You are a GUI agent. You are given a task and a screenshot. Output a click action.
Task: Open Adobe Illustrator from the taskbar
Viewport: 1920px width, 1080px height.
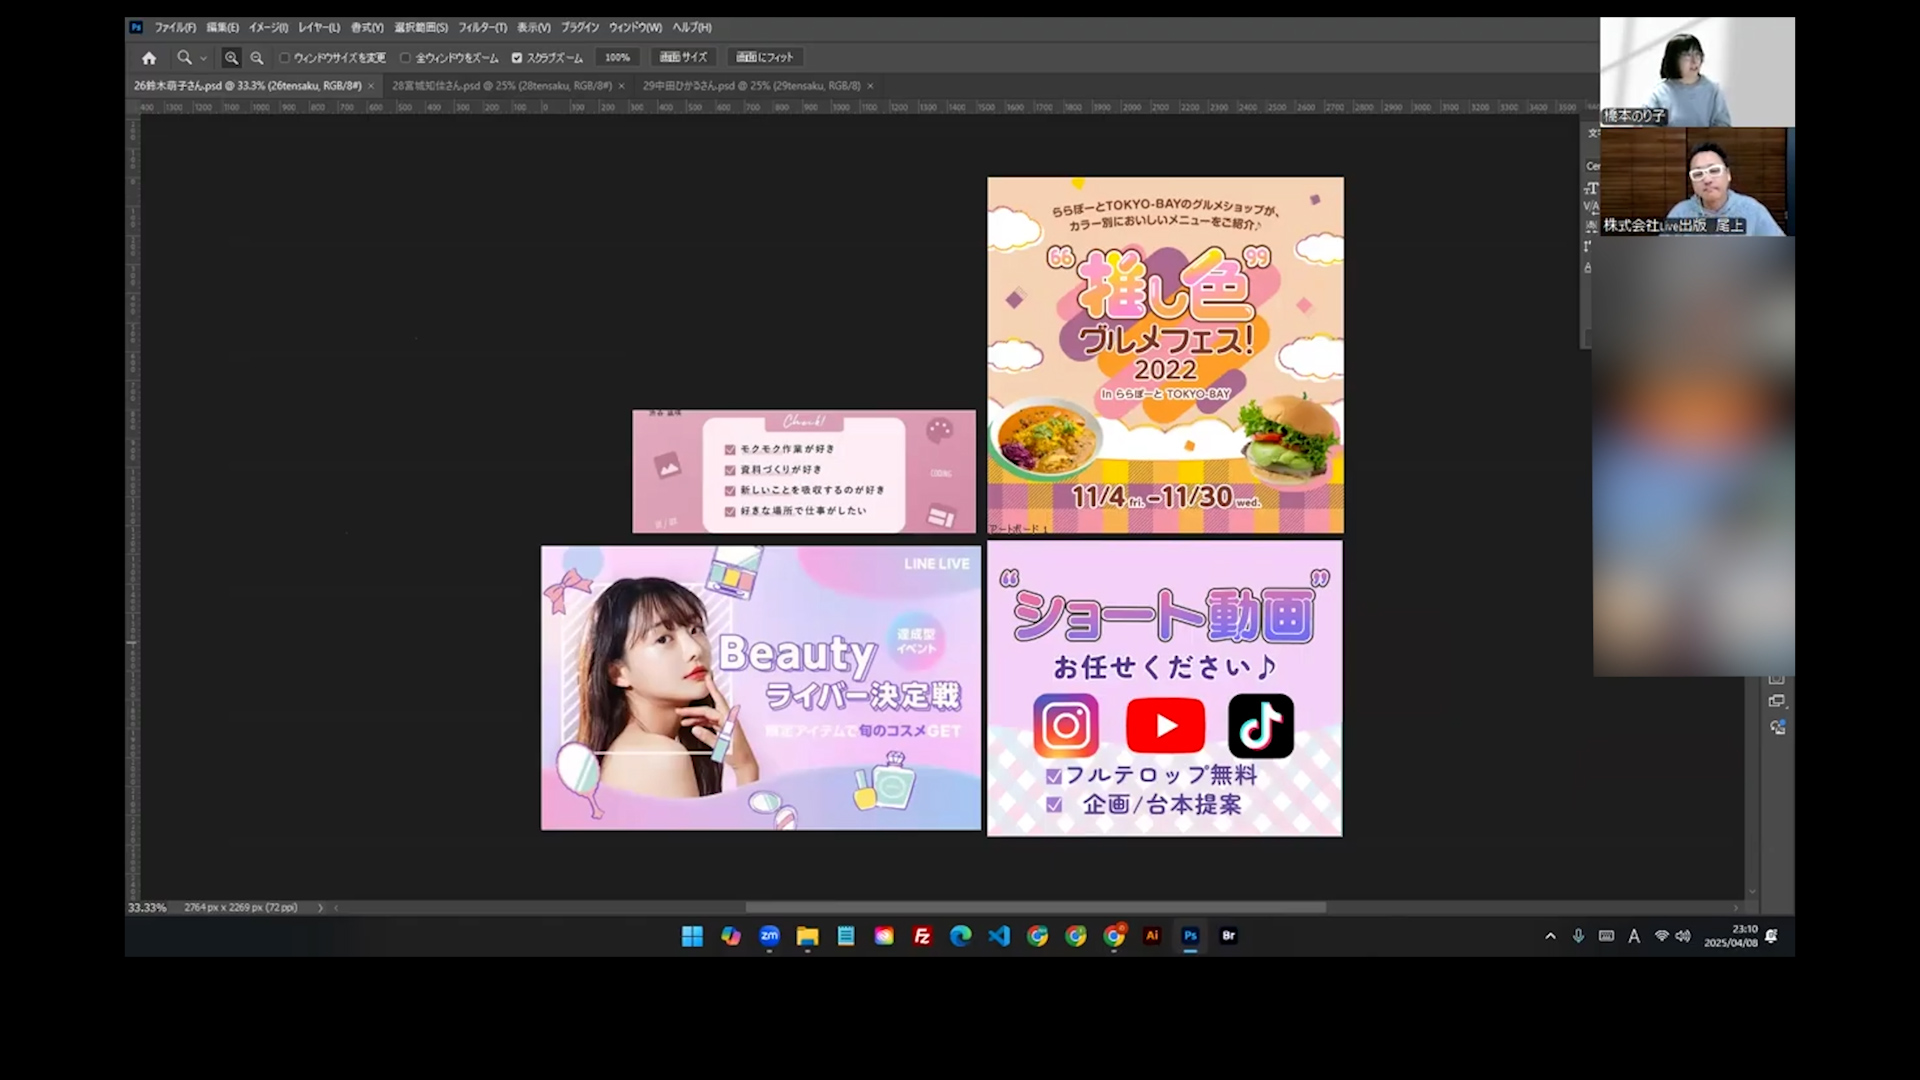tap(1151, 936)
